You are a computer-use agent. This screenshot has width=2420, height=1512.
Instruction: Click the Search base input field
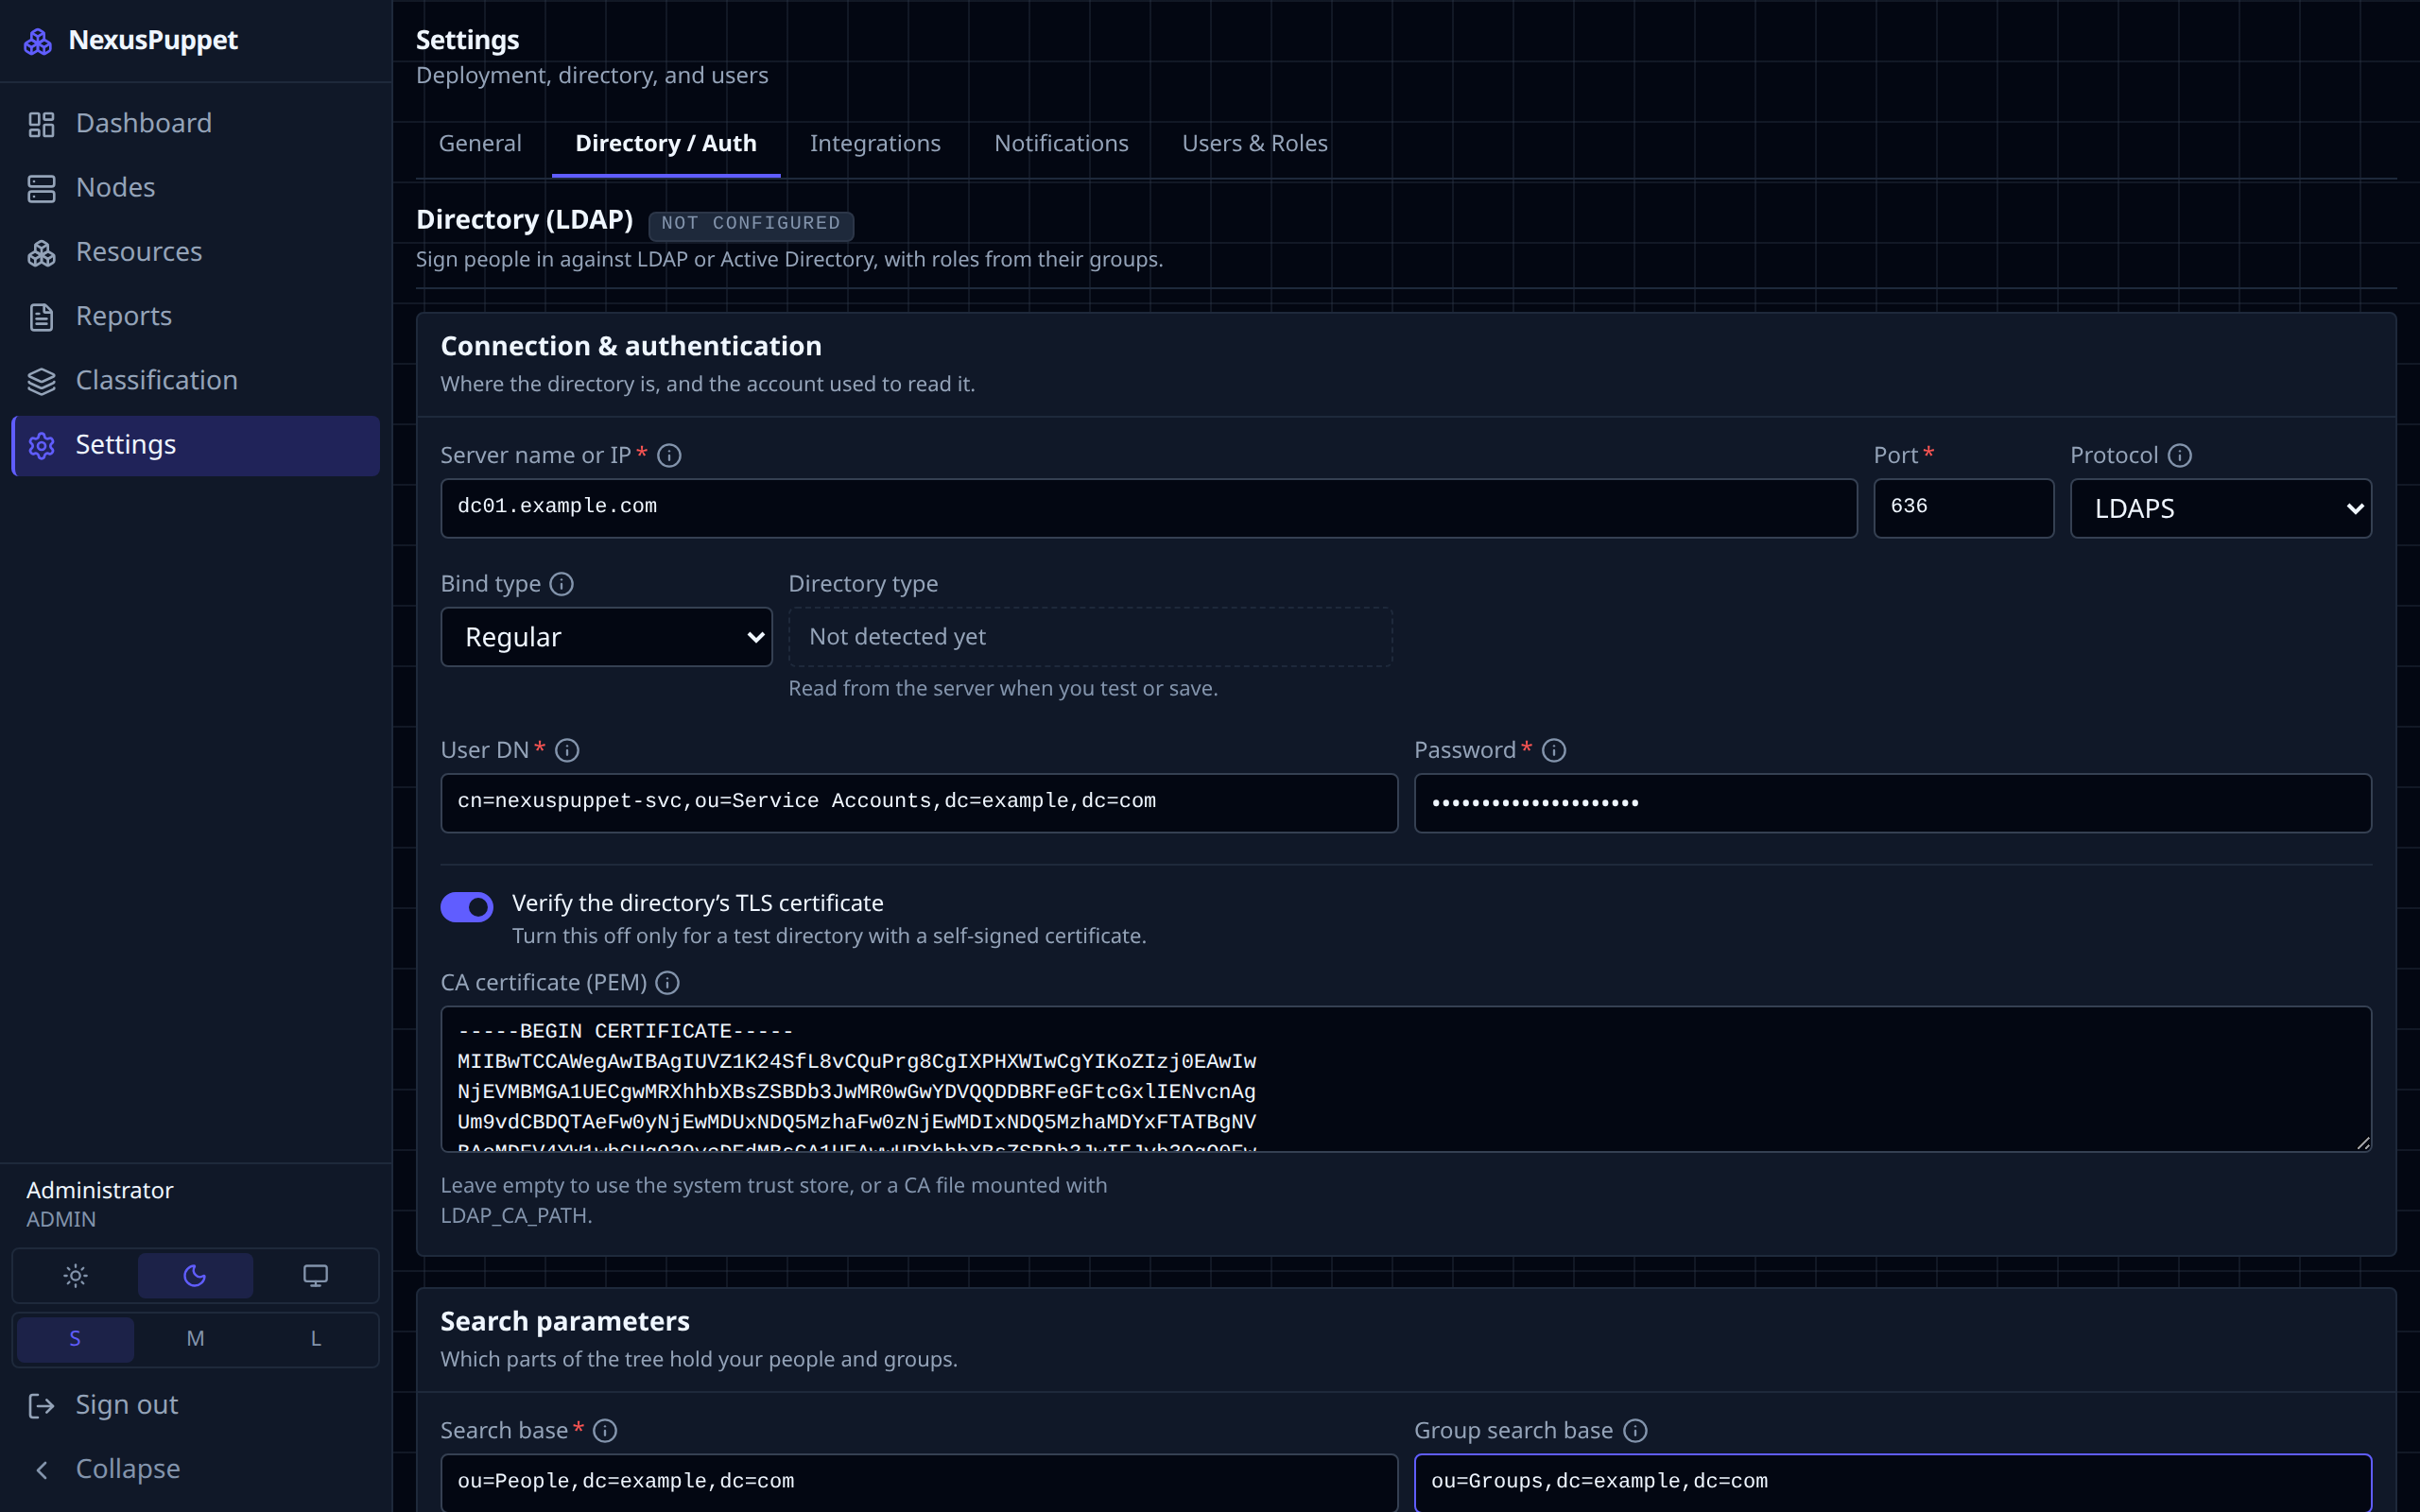click(x=919, y=1482)
